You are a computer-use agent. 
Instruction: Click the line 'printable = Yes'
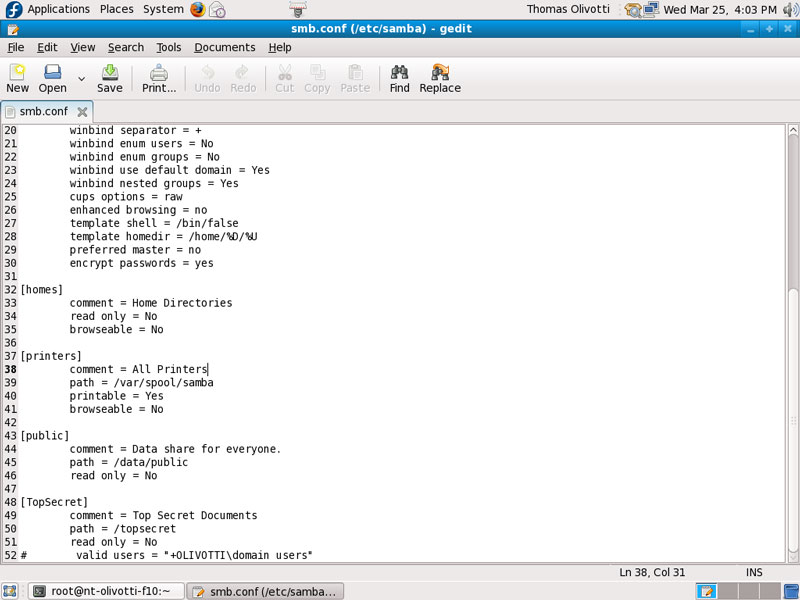click(116, 396)
